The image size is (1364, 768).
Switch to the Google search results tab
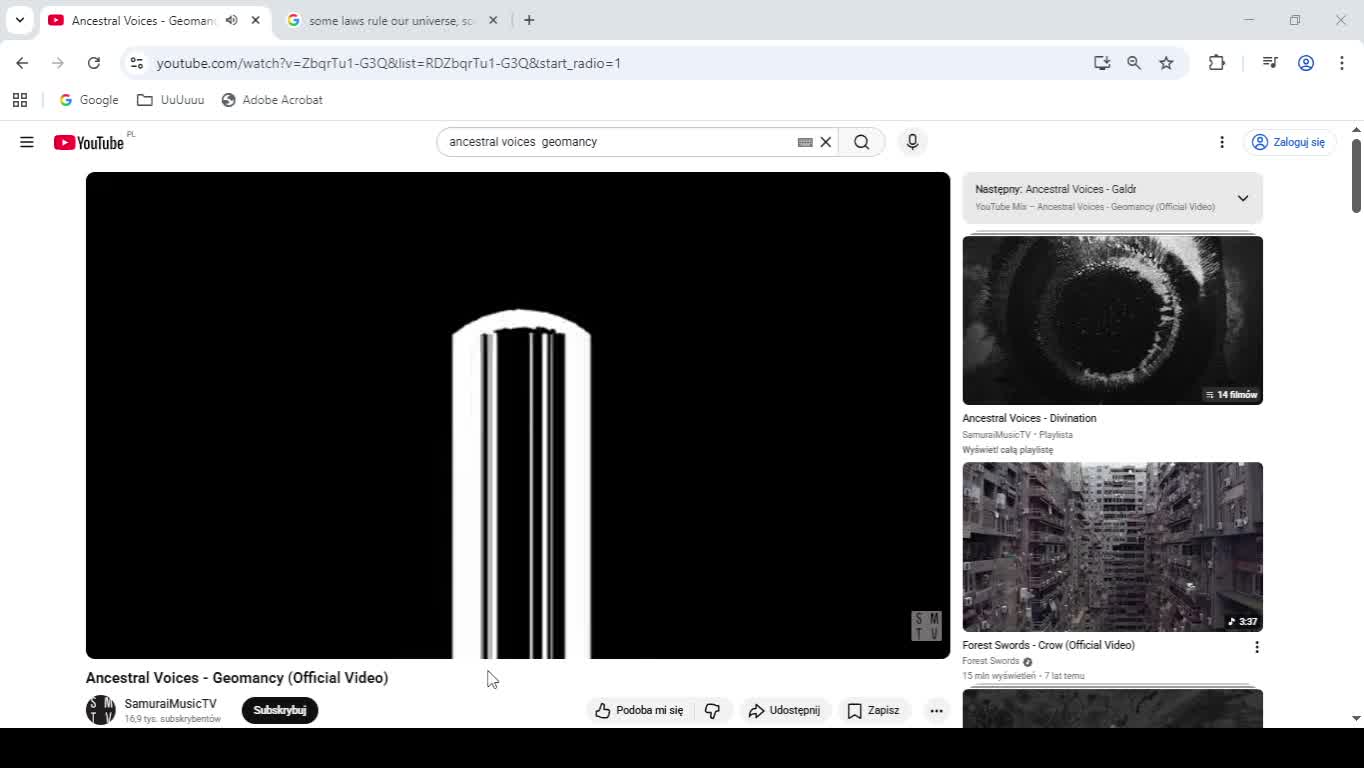pyautogui.click(x=390, y=20)
